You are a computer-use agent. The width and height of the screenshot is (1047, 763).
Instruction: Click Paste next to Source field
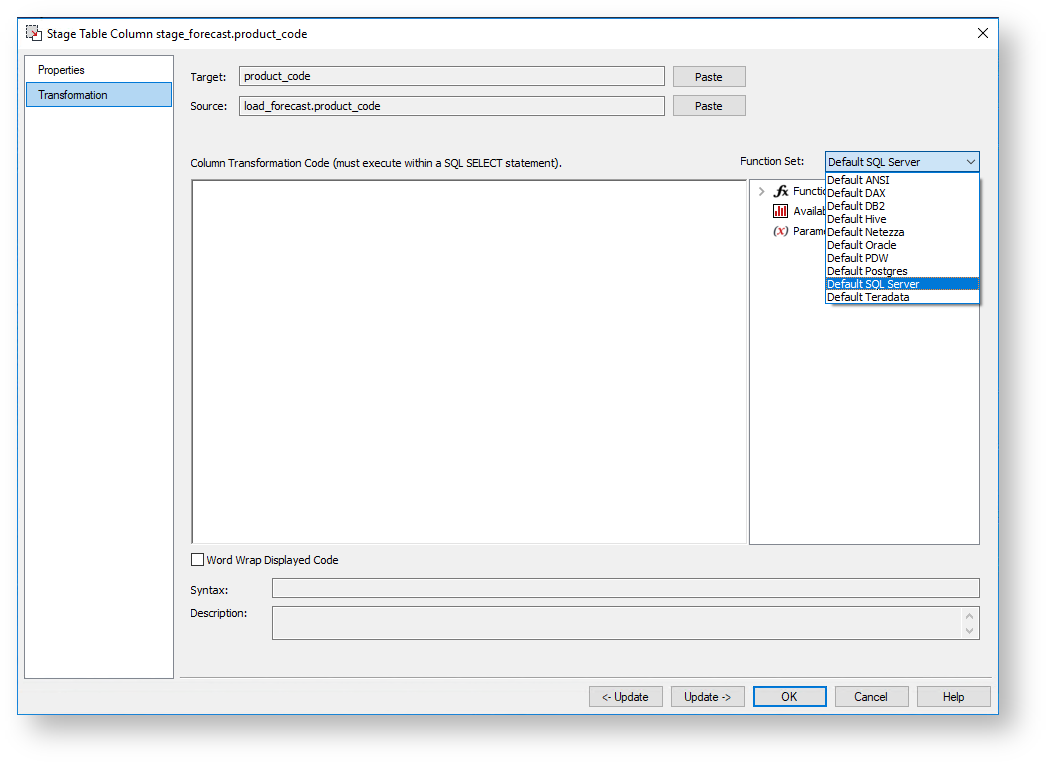tap(708, 105)
